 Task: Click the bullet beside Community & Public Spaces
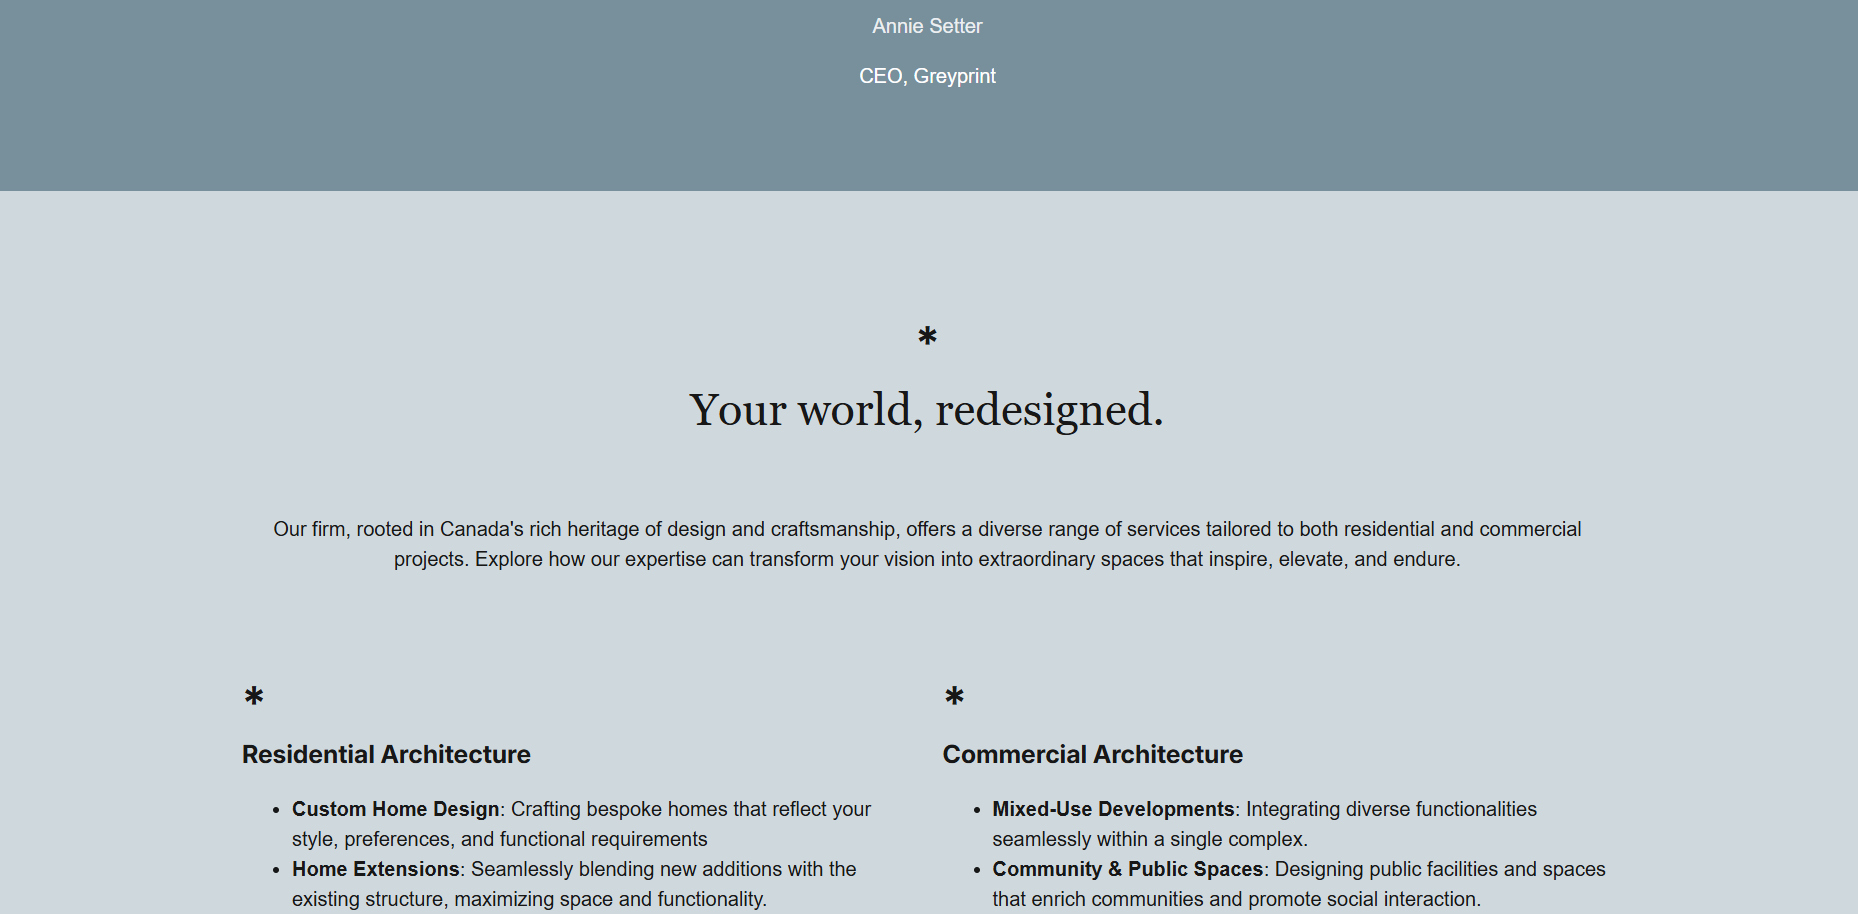975,870
